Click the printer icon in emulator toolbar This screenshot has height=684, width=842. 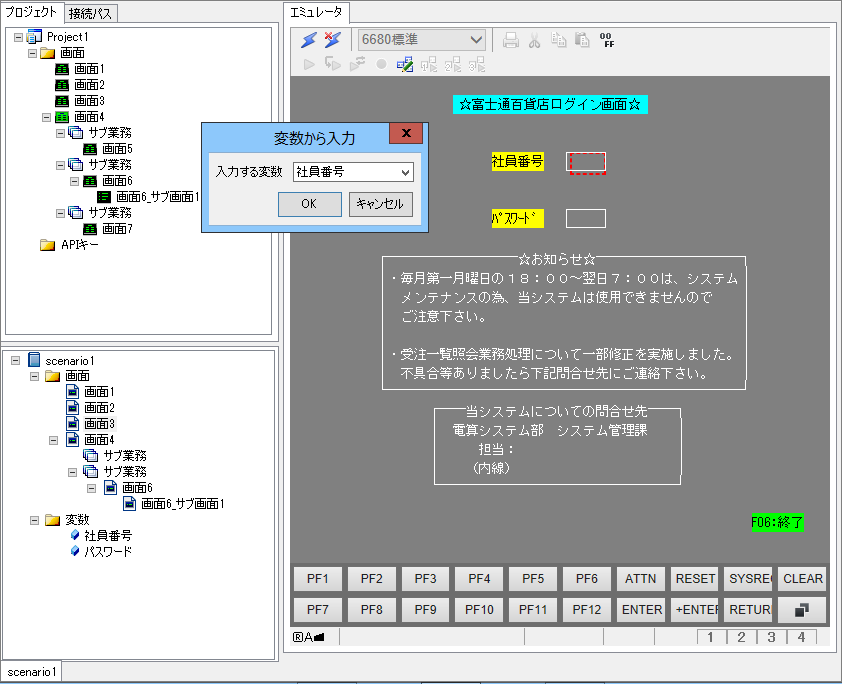coord(511,41)
